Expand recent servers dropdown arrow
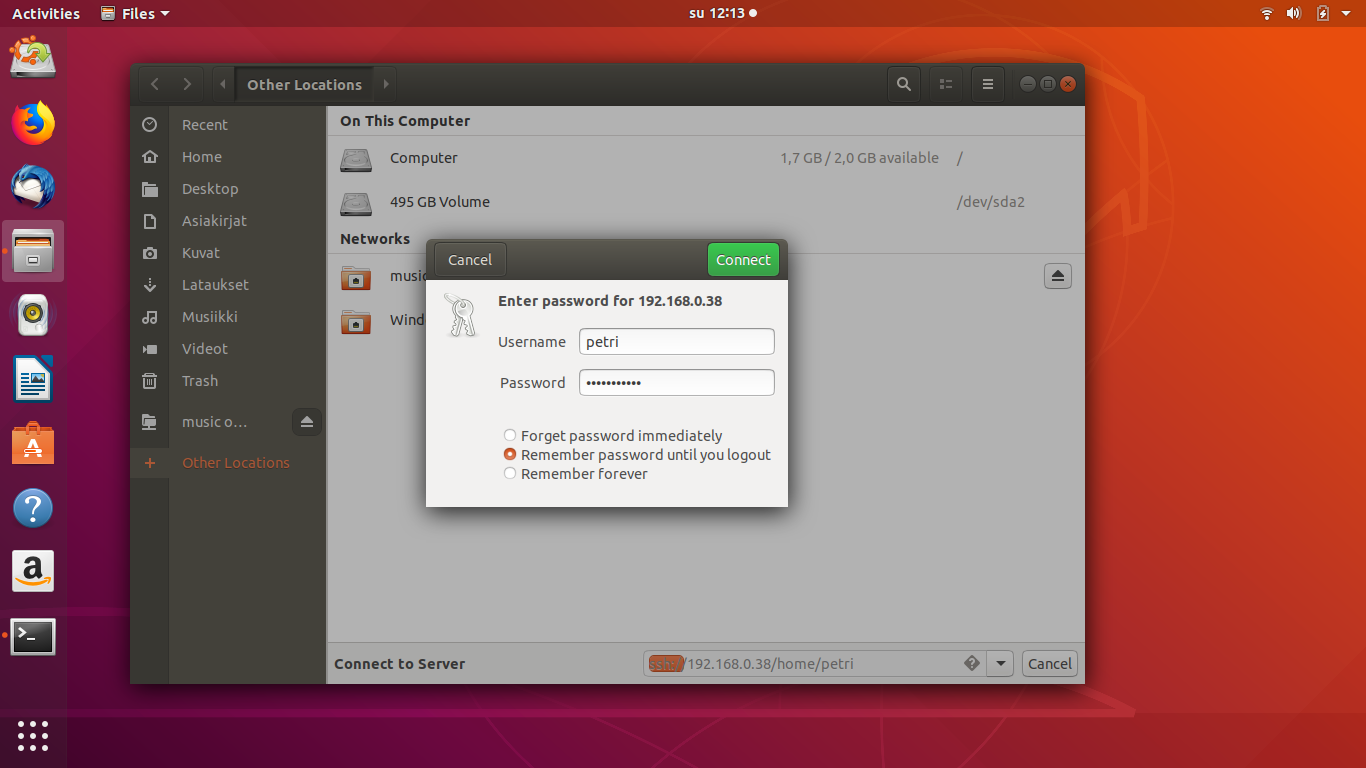 (1000, 664)
